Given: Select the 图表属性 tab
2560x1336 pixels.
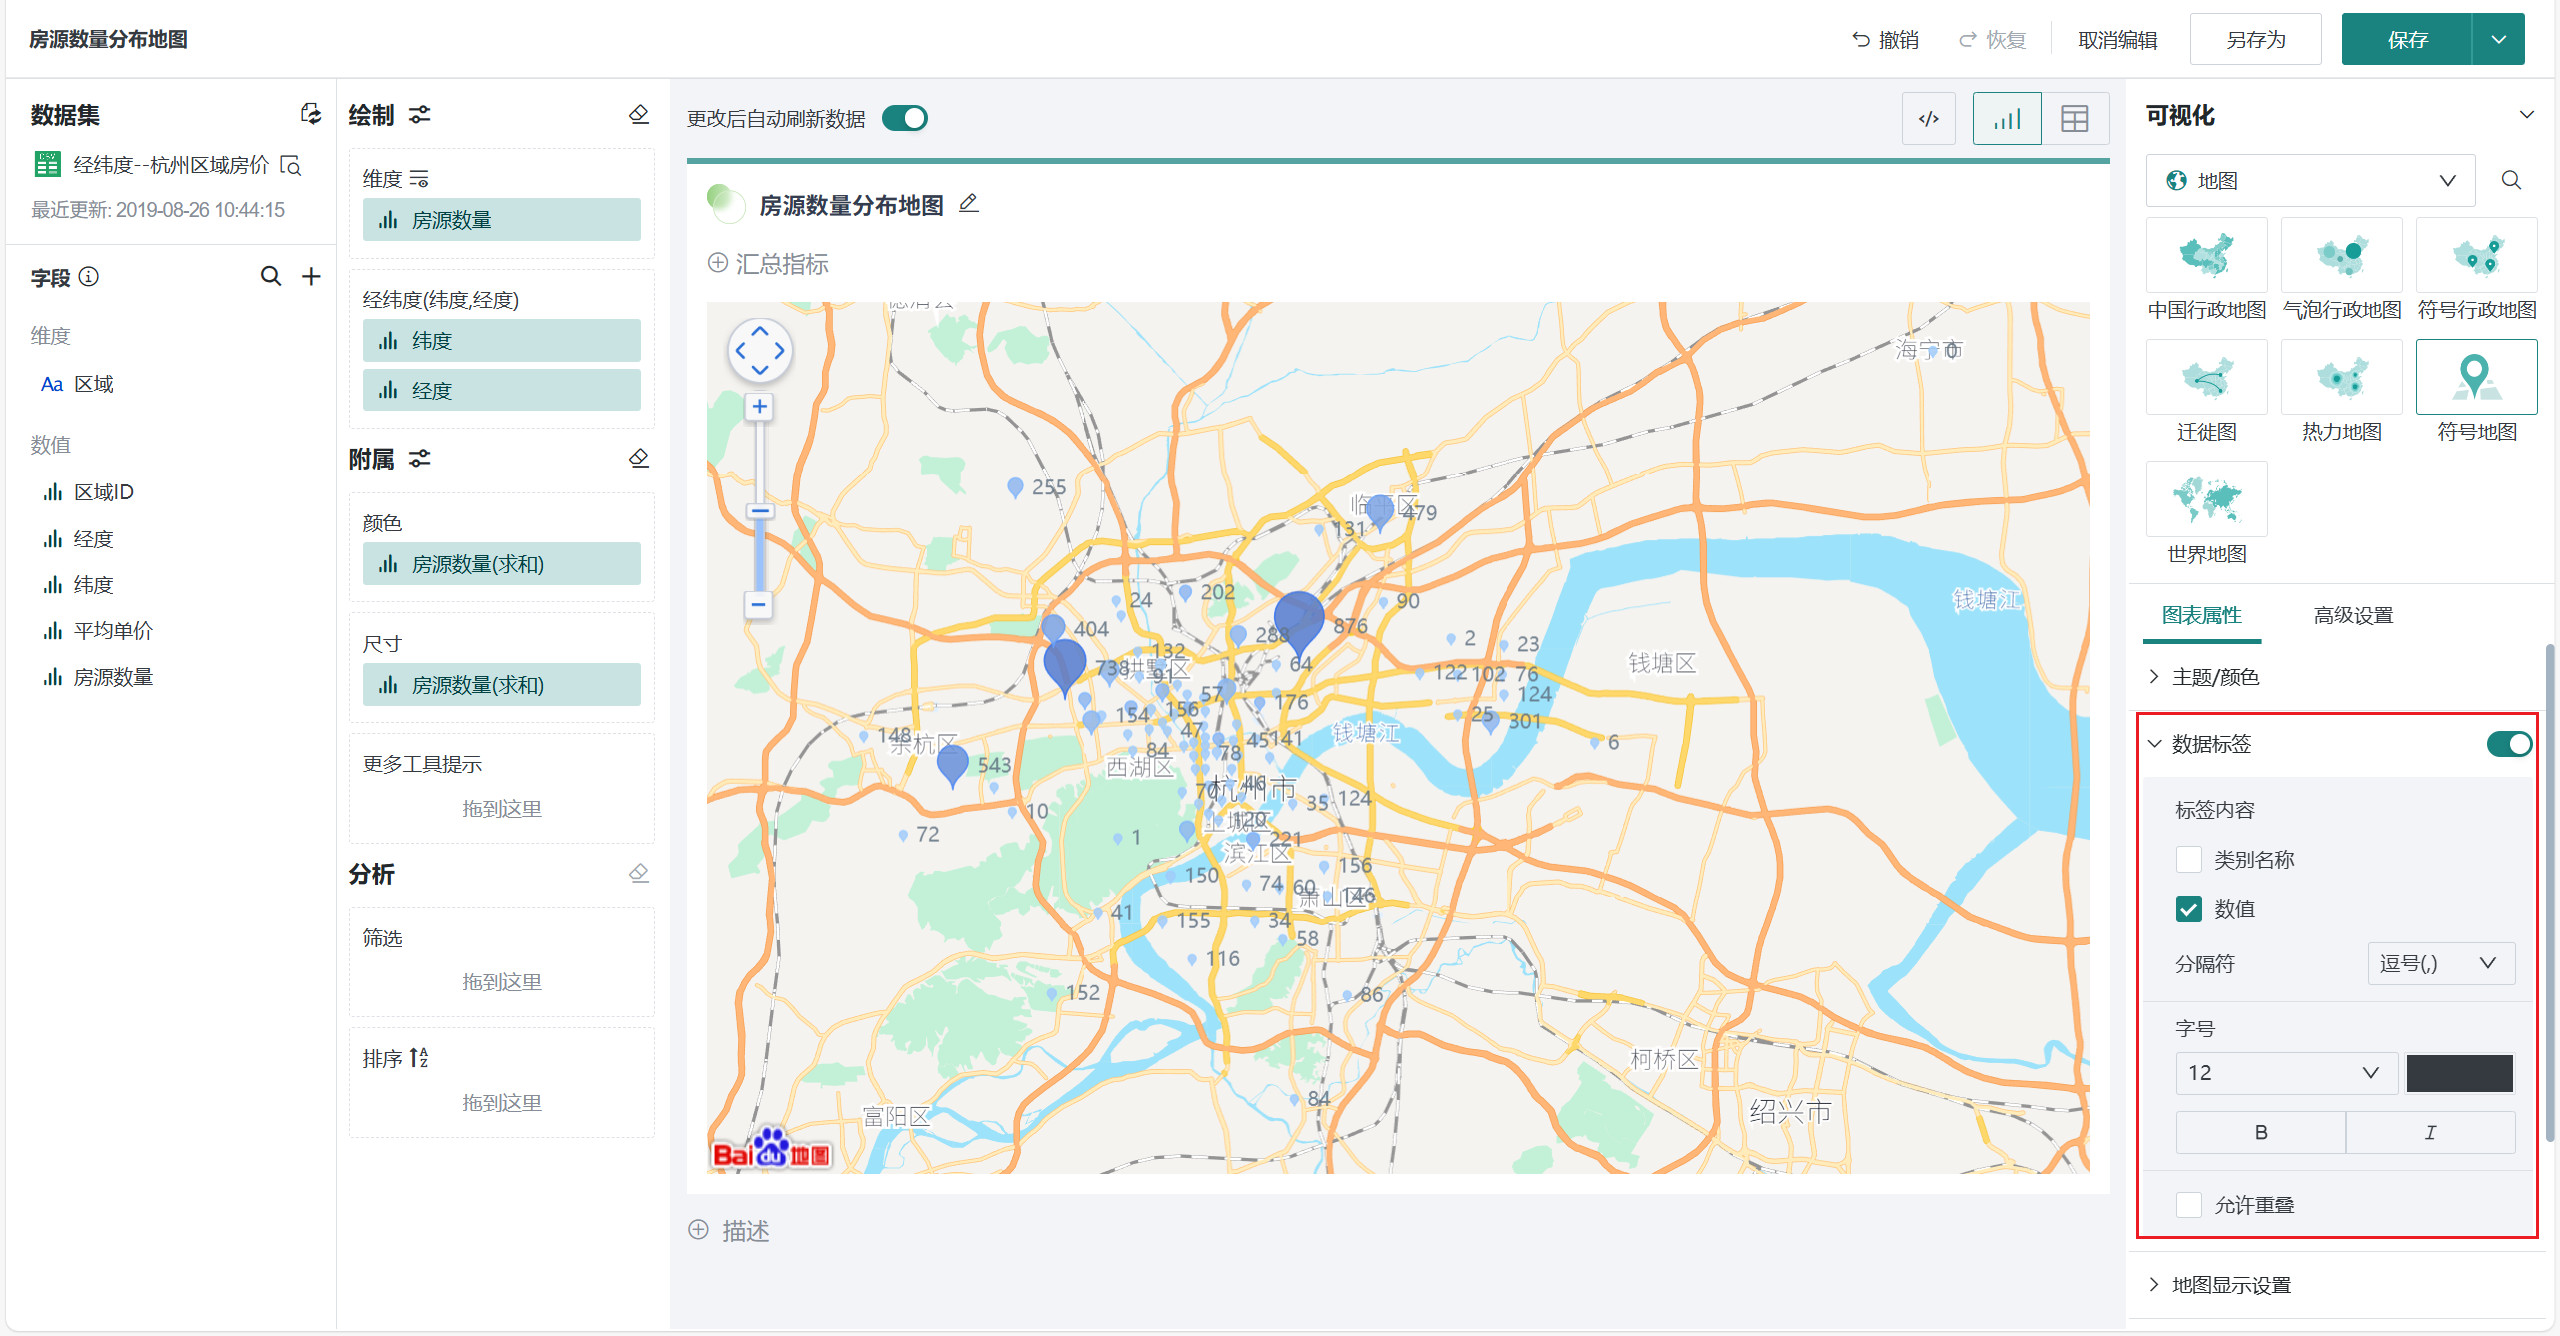Looking at the screenshot, I should click(2201, 615).
